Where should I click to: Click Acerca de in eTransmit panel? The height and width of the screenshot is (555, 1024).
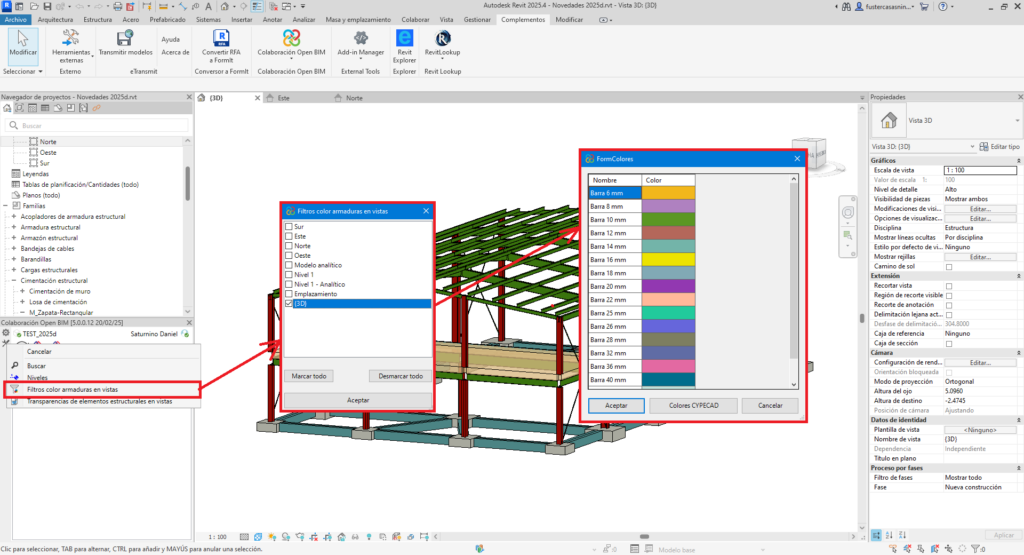[x=175, y=52]
